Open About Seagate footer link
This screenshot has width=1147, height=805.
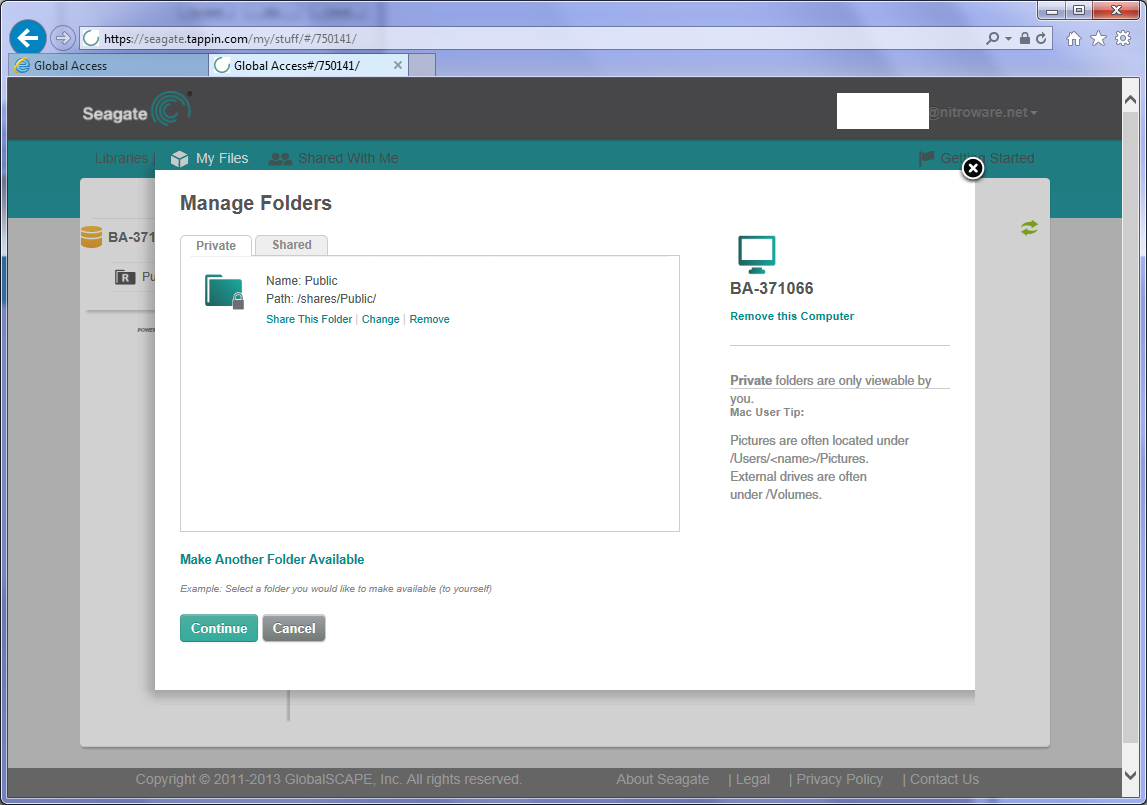pyautogui.click(x=663, y=779)
